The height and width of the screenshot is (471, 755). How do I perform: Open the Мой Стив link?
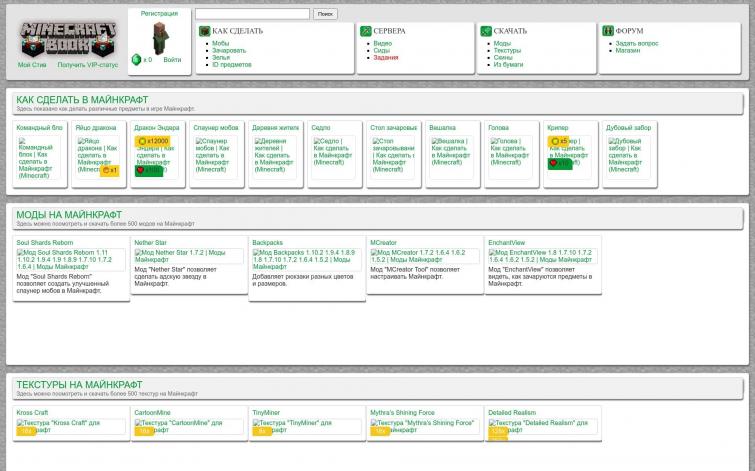pos(32,65)
